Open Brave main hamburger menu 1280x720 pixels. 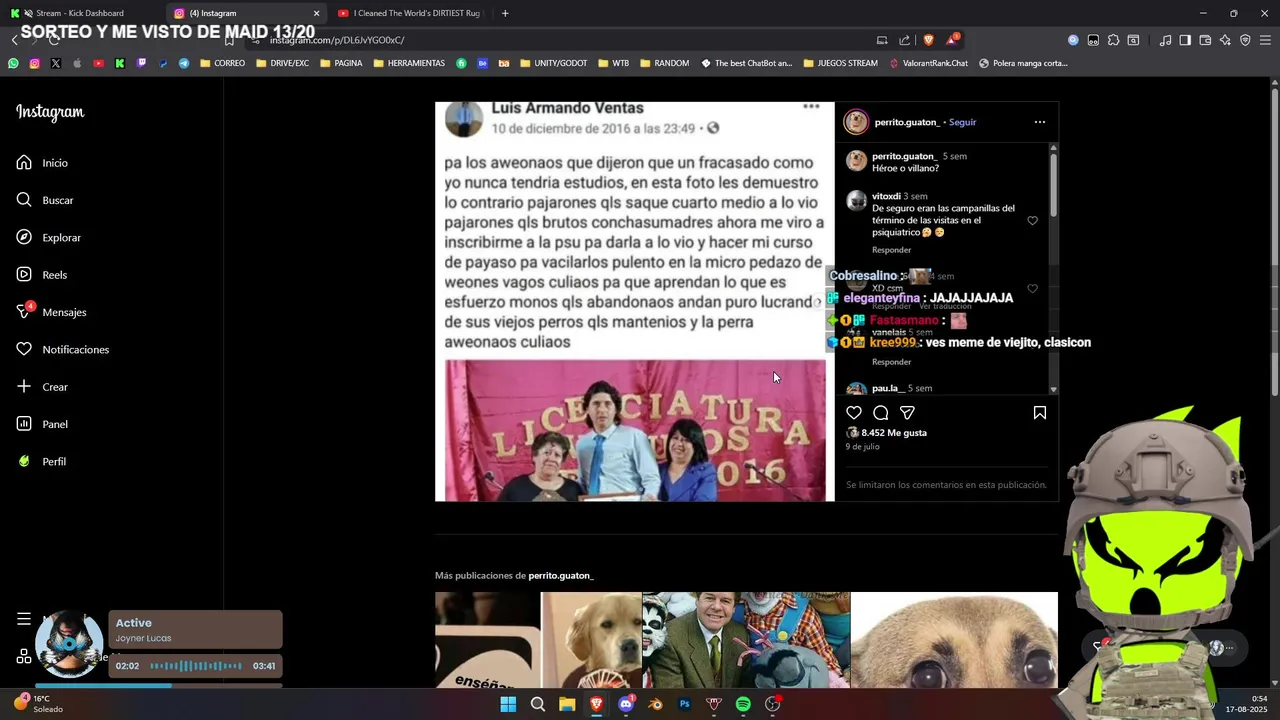[x=1265, y=40]
